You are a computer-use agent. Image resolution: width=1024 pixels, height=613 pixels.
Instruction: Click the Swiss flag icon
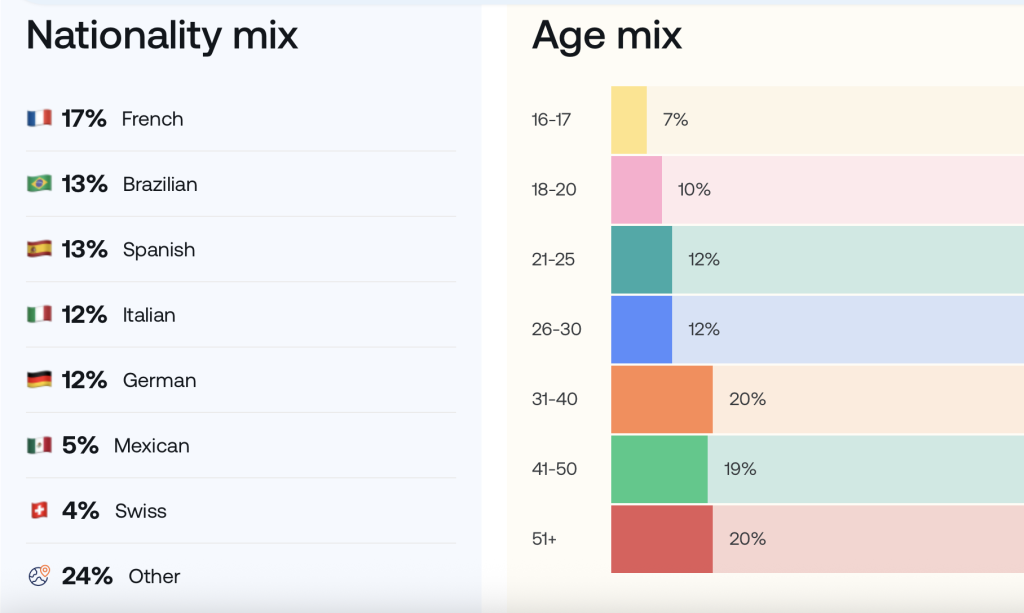click(39, 511)
